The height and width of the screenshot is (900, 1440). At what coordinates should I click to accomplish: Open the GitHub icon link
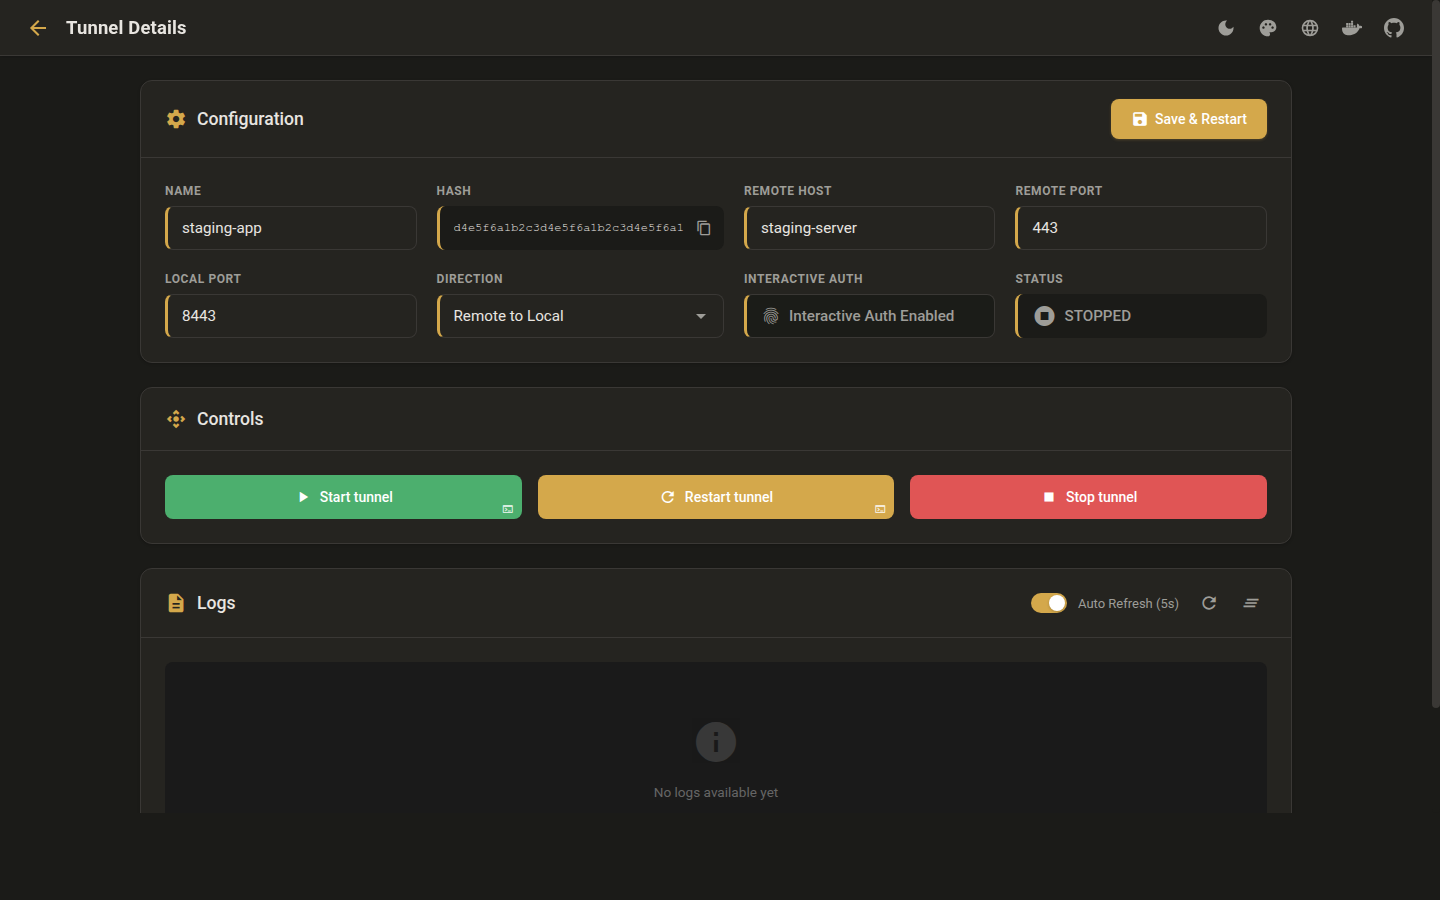click(x=1394, y=28)
